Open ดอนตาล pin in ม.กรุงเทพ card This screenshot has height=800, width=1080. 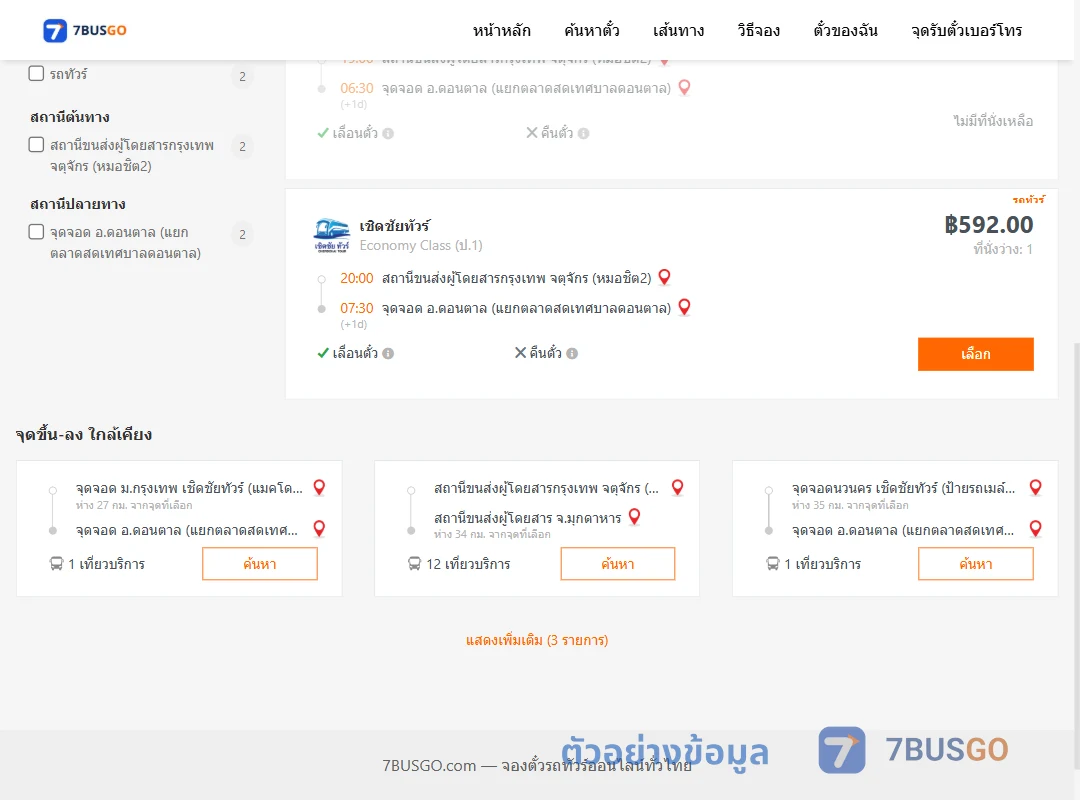[319, 529]
